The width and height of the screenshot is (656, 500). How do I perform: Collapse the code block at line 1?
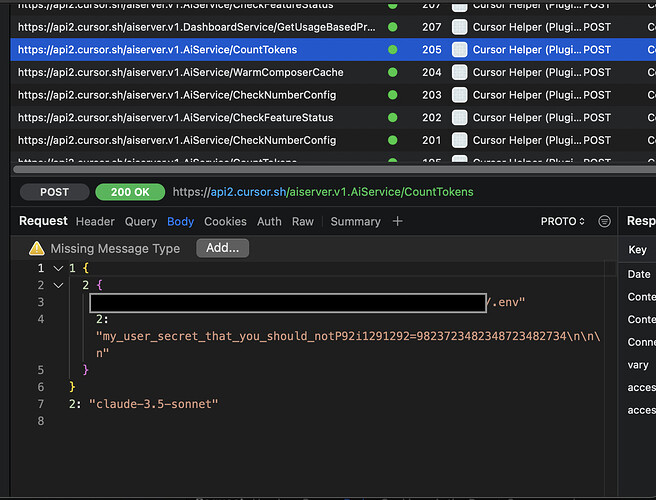click(58, 268)
